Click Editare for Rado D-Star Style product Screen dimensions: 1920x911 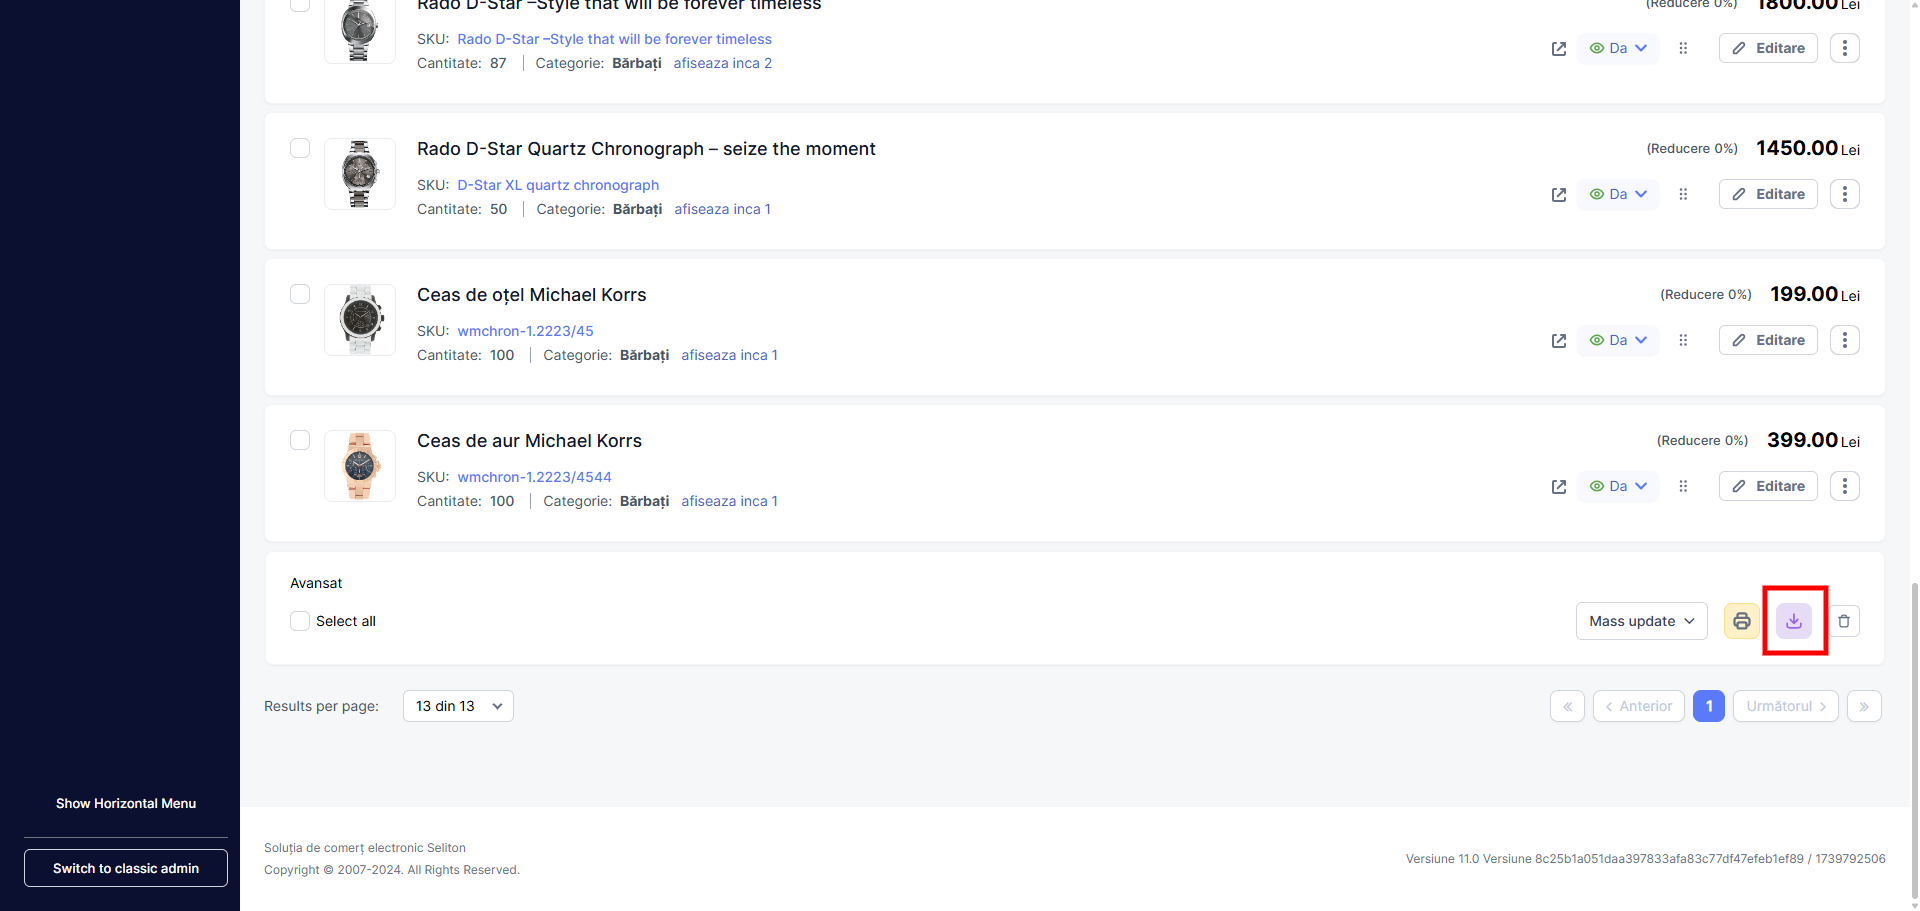click(x=1768, y=48)
